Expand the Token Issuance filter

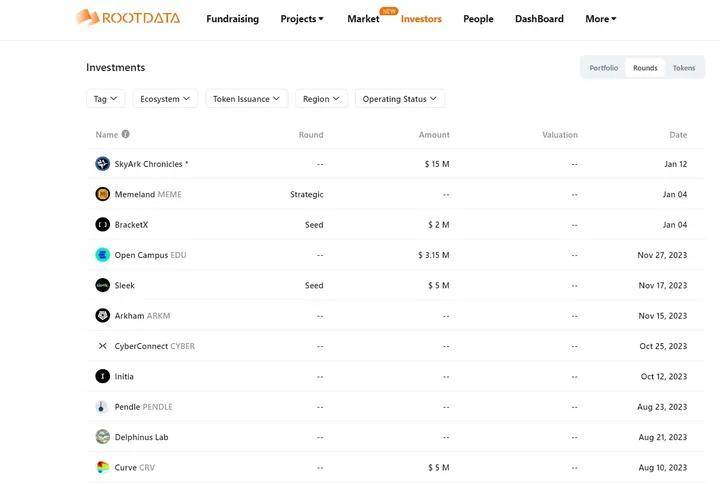[247, 99]
